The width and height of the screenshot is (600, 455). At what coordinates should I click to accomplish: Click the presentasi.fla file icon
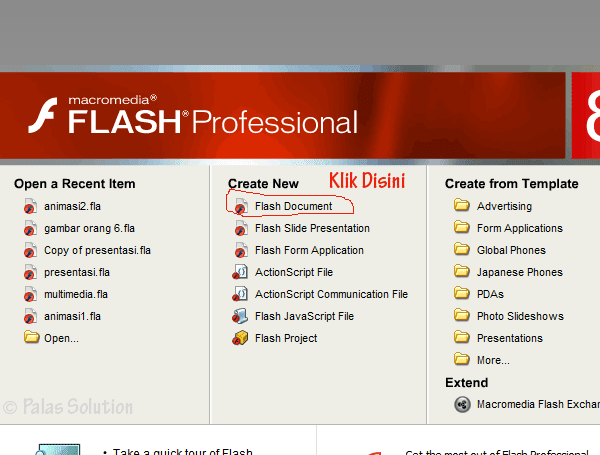click(30, 272)
